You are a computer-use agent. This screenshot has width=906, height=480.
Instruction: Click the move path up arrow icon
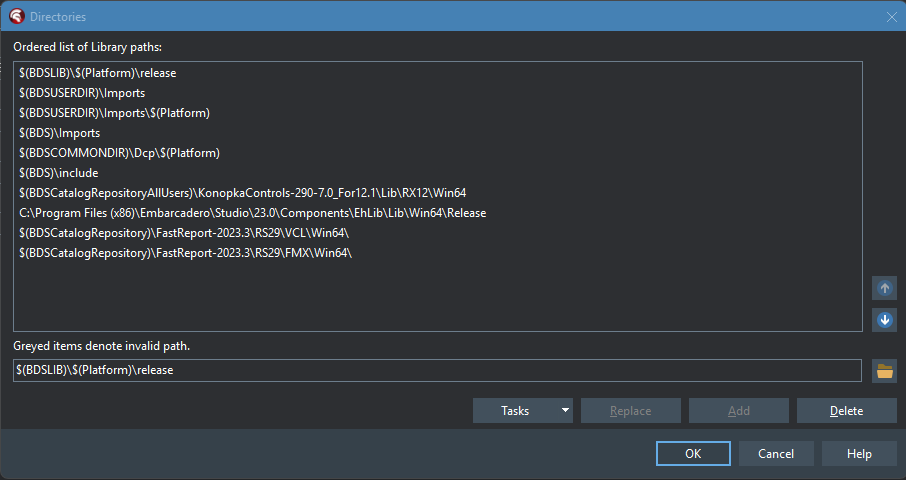(x=884, y=288)
